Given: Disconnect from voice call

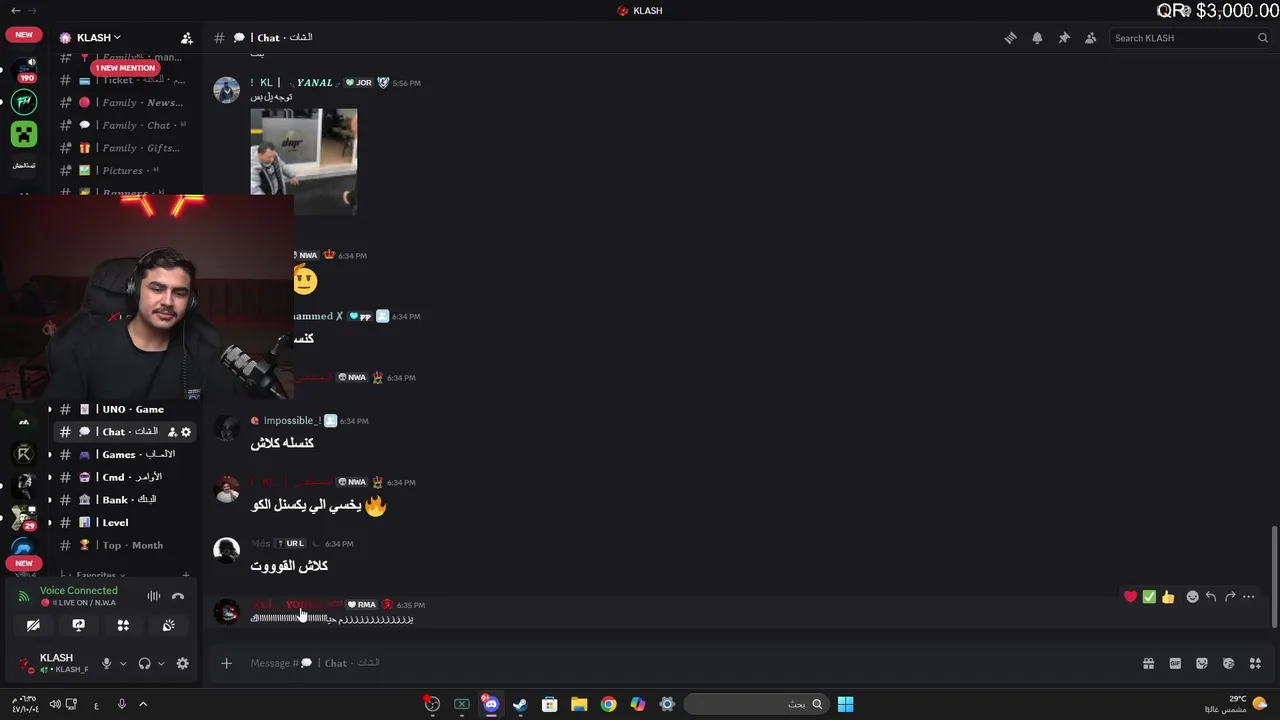Looking at the screenshot, I should 178,596.
